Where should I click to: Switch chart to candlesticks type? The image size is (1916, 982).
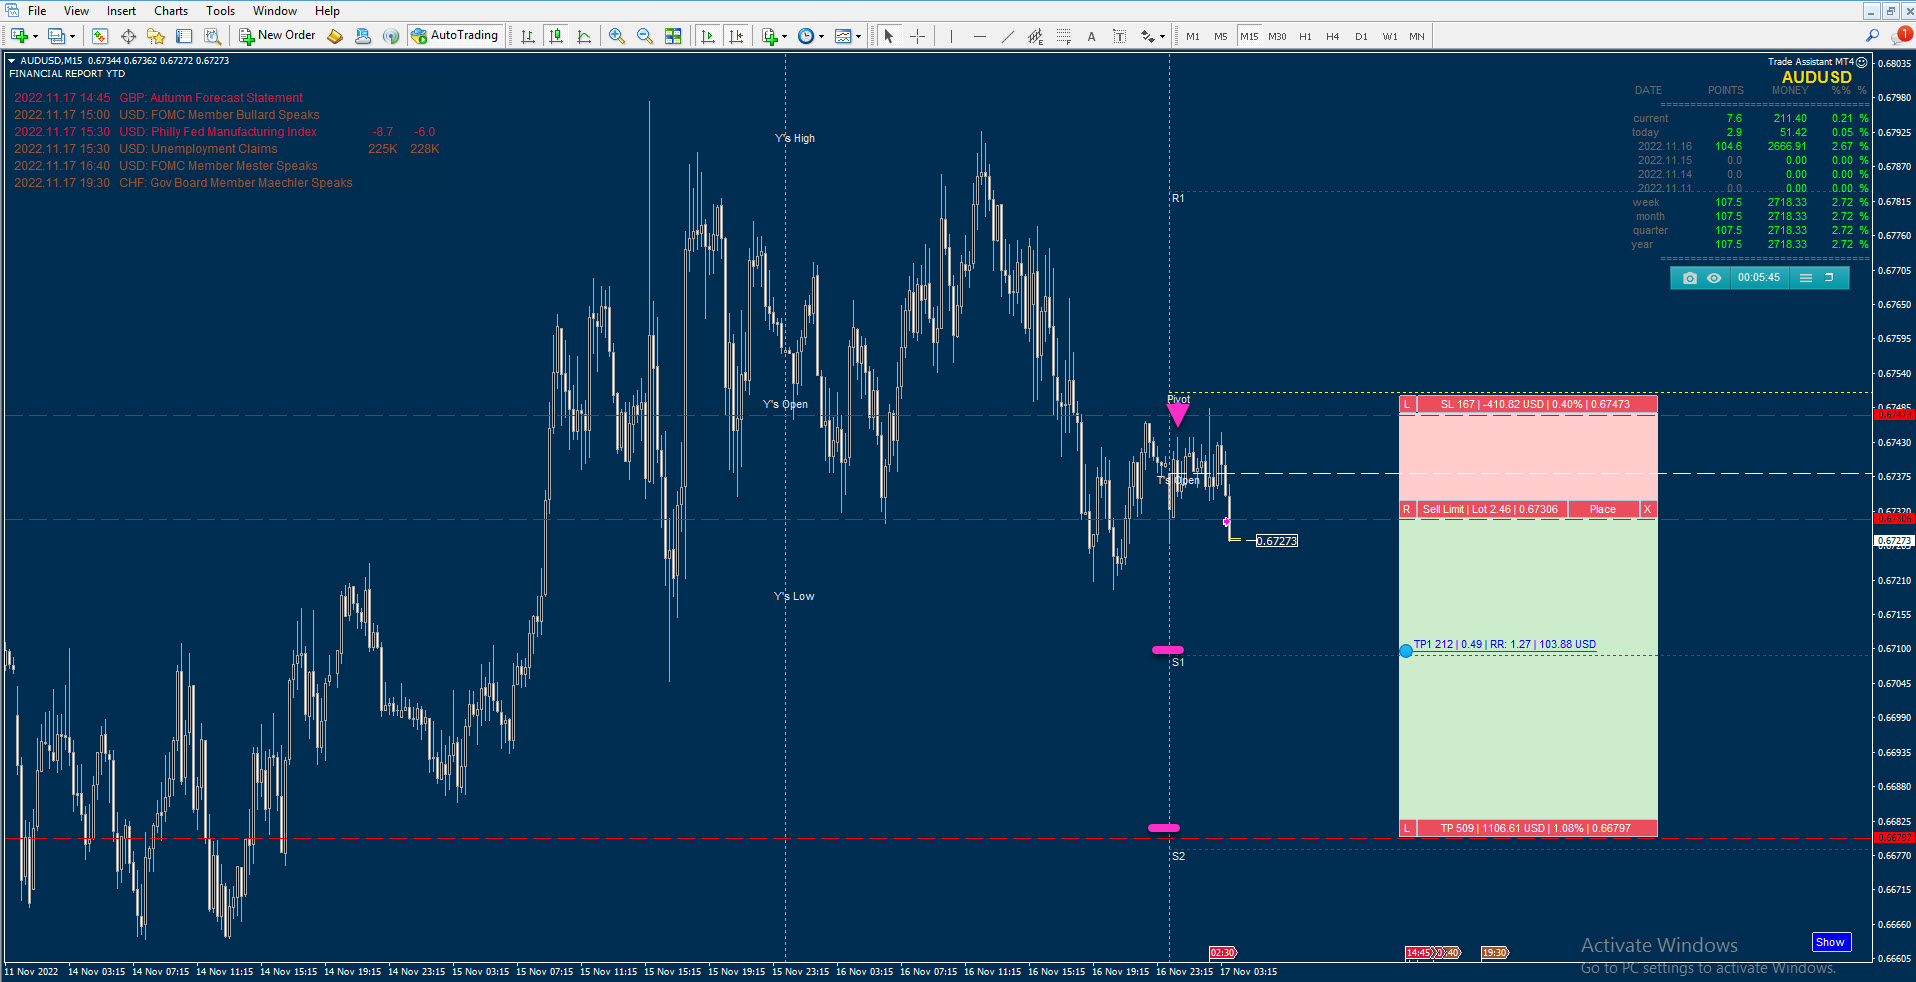pos(556,36)
